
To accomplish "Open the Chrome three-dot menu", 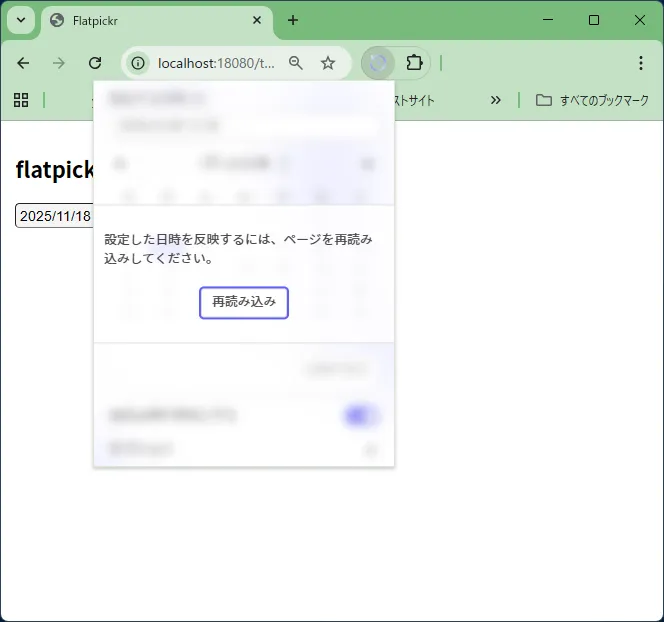I will click(641, 63).
